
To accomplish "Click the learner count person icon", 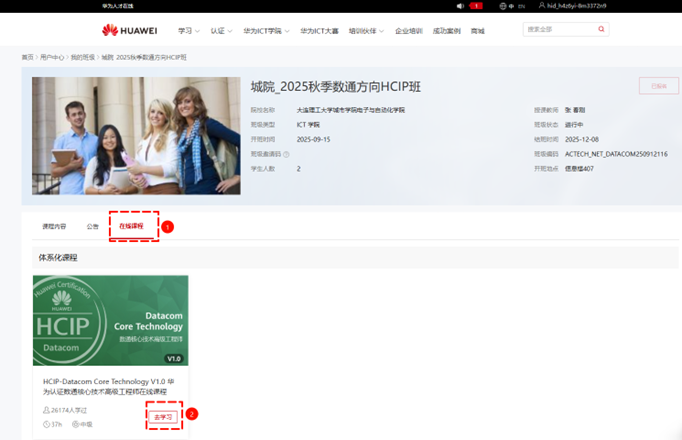I will [x=46, y=410].
